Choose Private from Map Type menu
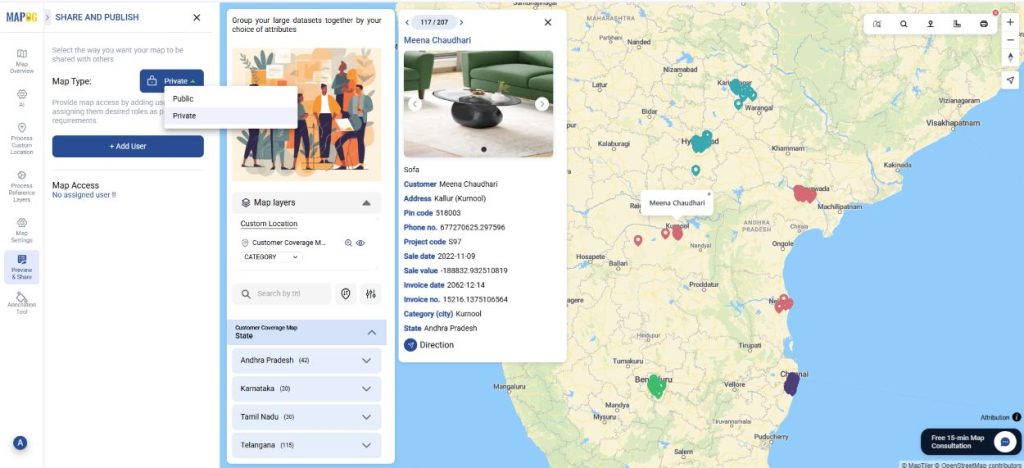 (x=231, y=116)
